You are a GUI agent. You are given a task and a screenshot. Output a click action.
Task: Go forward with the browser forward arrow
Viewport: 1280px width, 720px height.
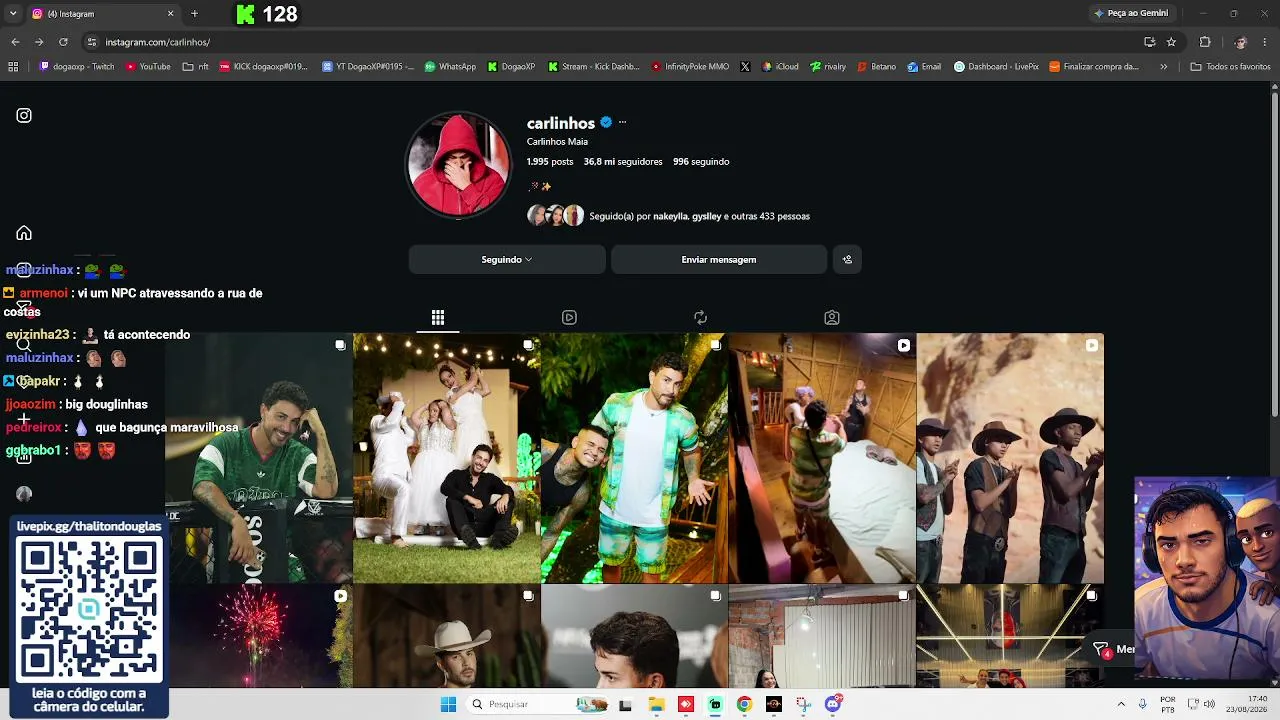pyautogui.click(x=39, y=42)
